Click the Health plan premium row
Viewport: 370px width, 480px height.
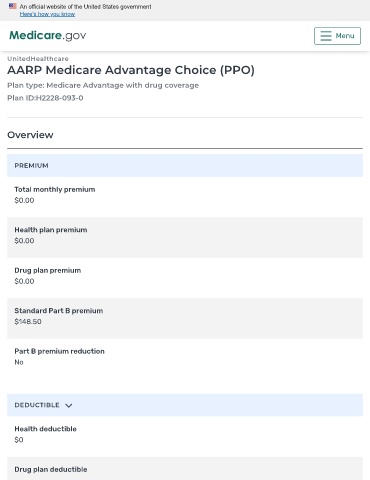click(x=185, y=237)
